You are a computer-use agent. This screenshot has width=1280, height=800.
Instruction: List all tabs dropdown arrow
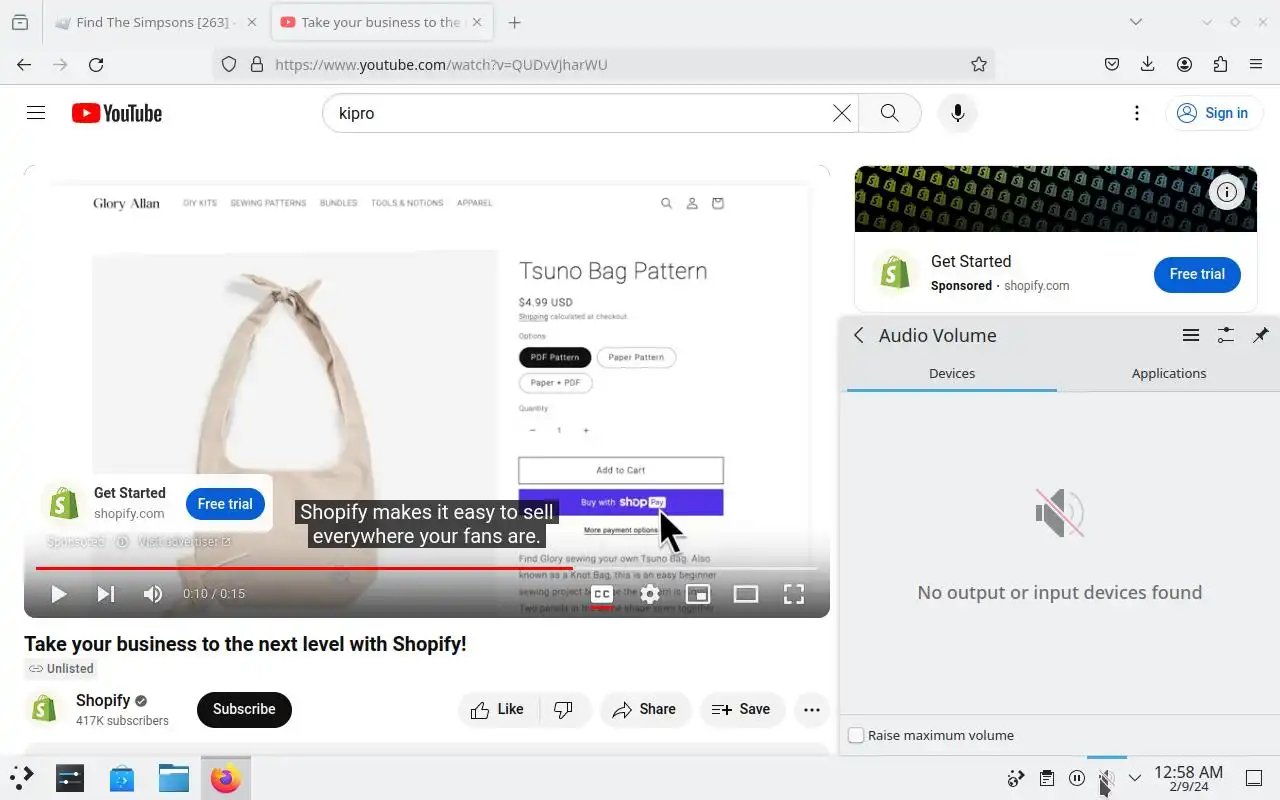1136,22
